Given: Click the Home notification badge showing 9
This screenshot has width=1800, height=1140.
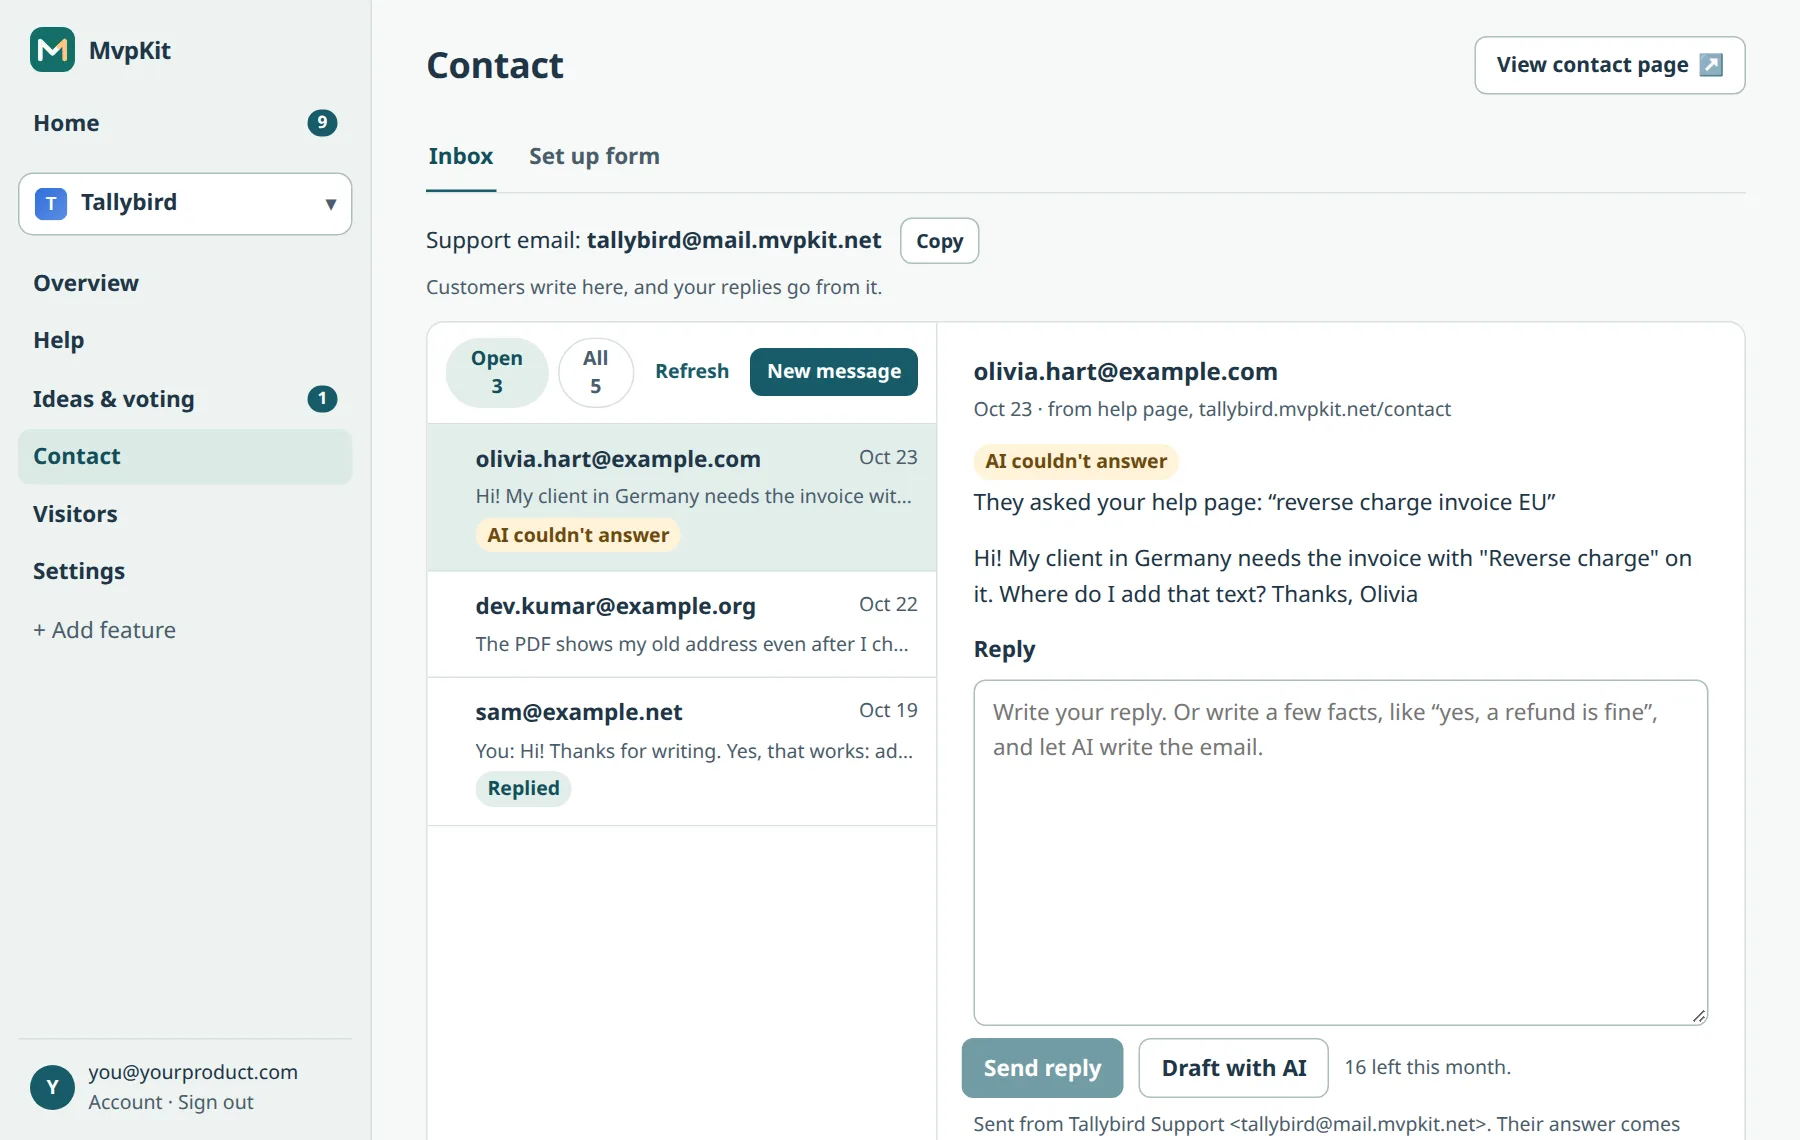Looking at the screenshot, I should point(322,123).
